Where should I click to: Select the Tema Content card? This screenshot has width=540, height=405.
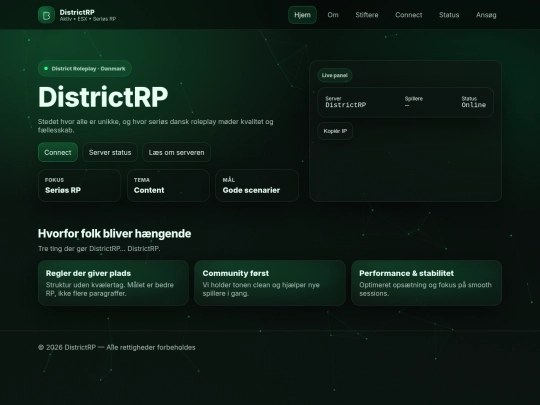coord(168,186)
